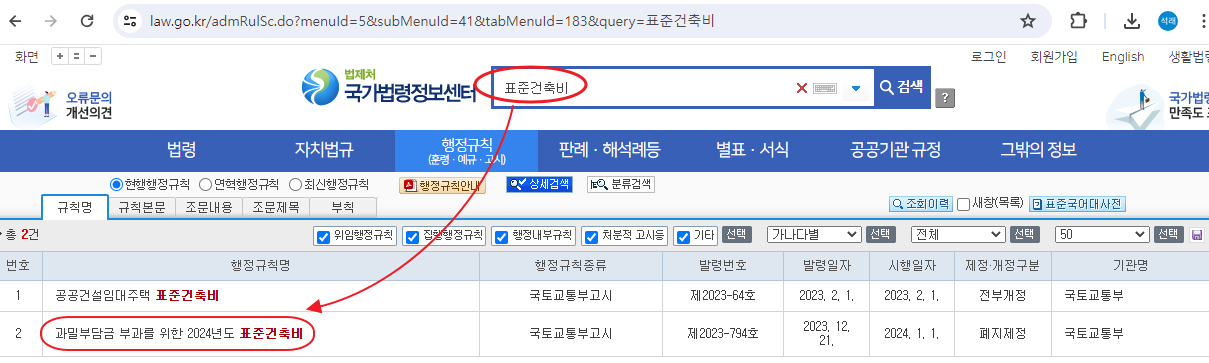Open the help question mark icon
Image resolution: width=1209 pixels, height=363 pixels.
(945, 97)
